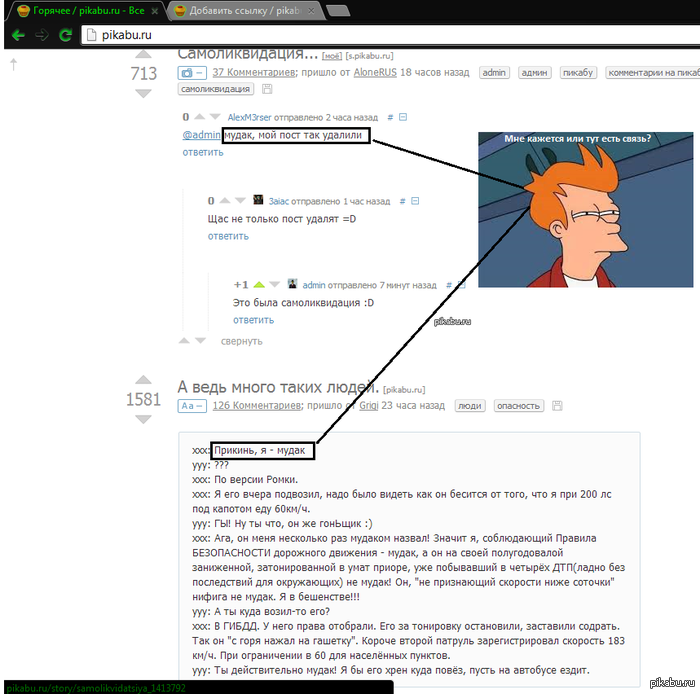Viewport: 700px width, 694px height.
Task: Click save icon next to 'самоликвидация' tag
Action: [x=267, y=89]
